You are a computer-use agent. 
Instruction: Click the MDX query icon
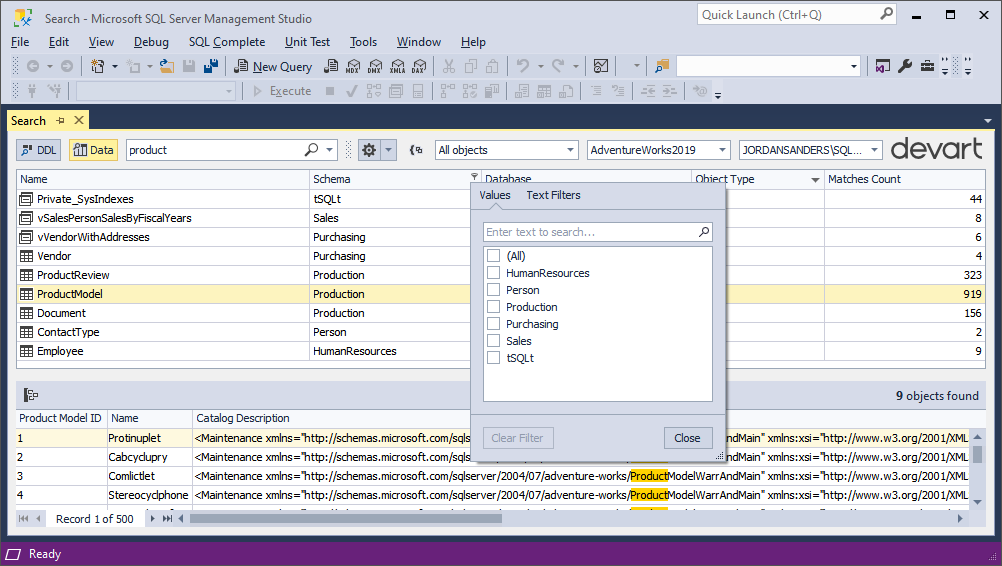coord(353,66)
